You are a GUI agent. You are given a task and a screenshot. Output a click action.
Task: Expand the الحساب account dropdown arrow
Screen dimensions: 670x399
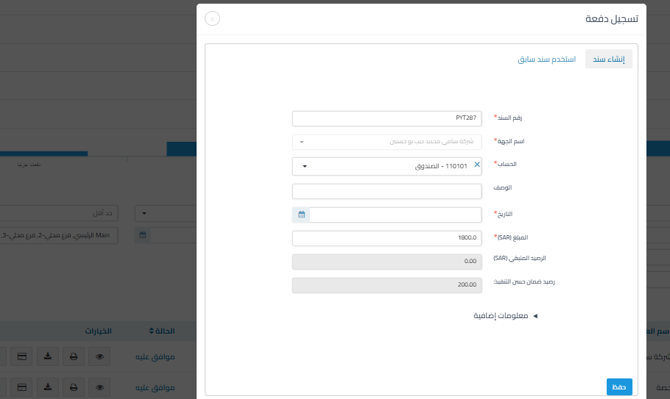click(305, 166)
